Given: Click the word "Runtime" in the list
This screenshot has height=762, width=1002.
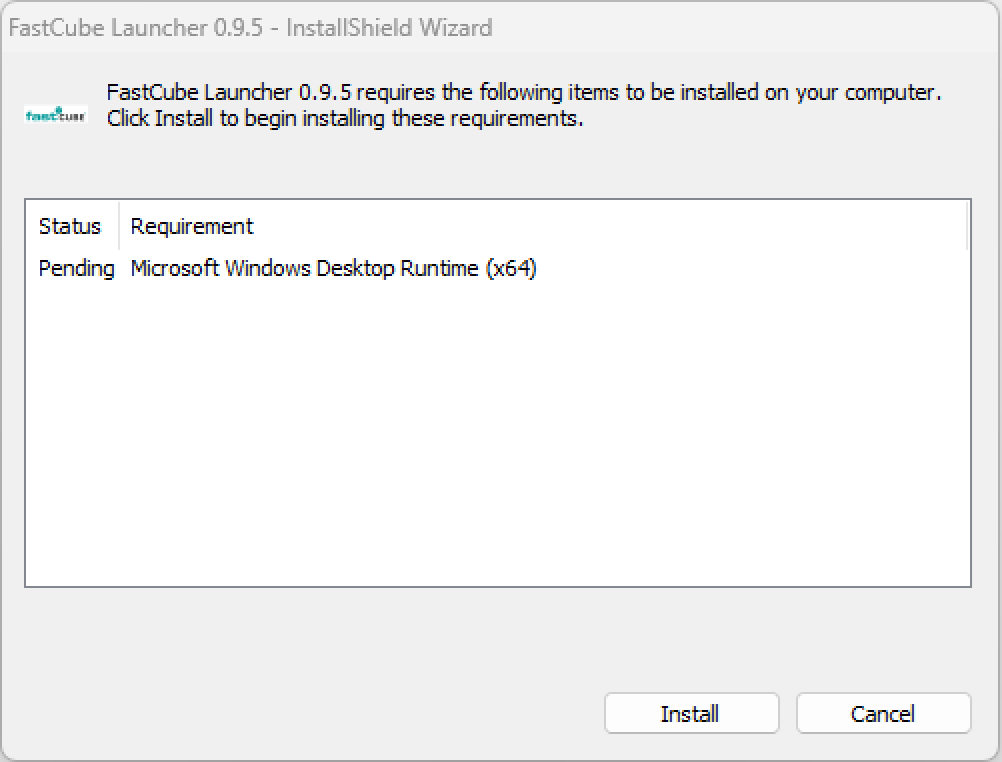Looking at the screenshot, I should point(439,268).
